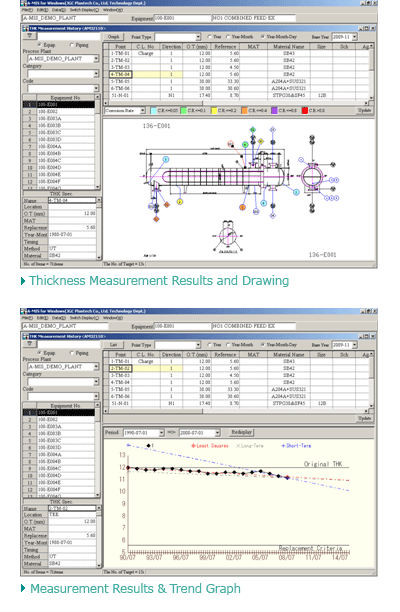This screenshot has height=612, width=400.
Task: Open the Data menu in the trend graph window
Action: 59,318
